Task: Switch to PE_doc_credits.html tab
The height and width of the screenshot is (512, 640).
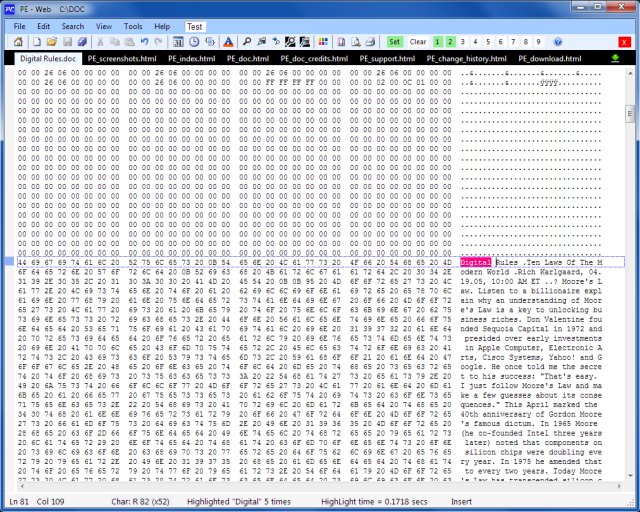Action: [314, 58]
